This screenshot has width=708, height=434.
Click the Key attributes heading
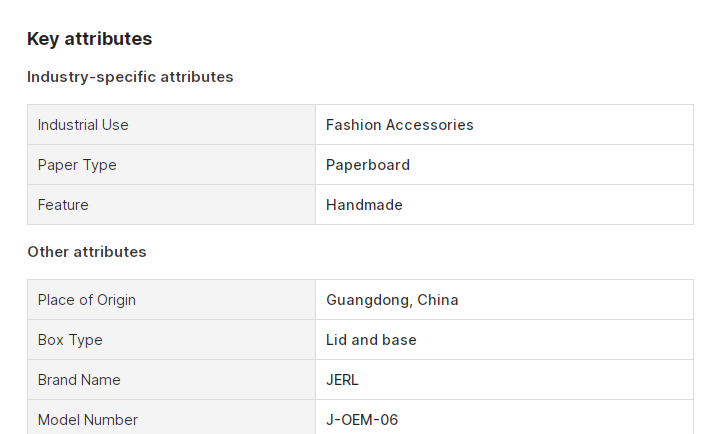tap(89, 39)
